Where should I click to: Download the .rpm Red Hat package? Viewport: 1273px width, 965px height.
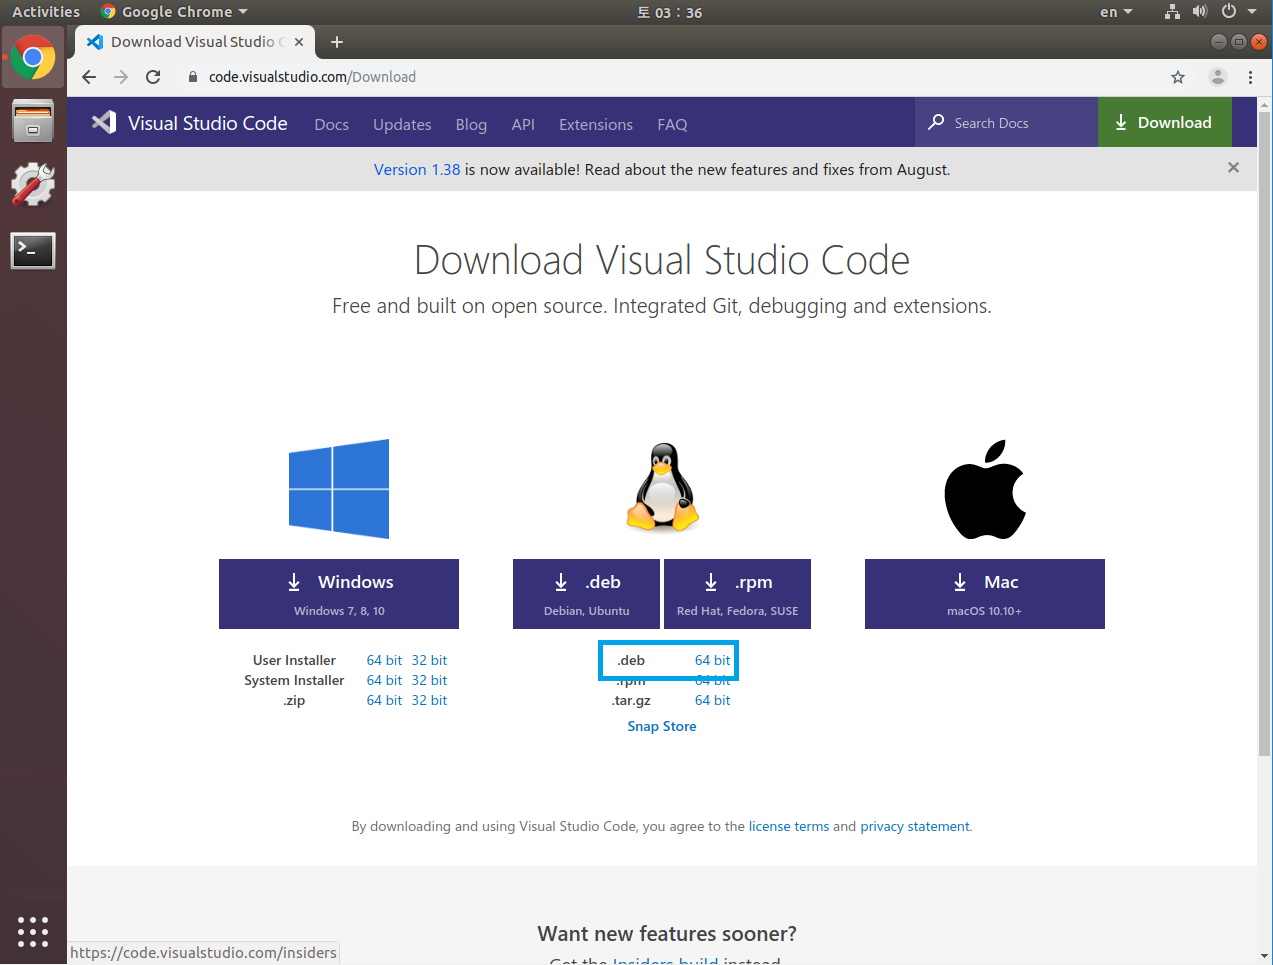pos(737,594)
